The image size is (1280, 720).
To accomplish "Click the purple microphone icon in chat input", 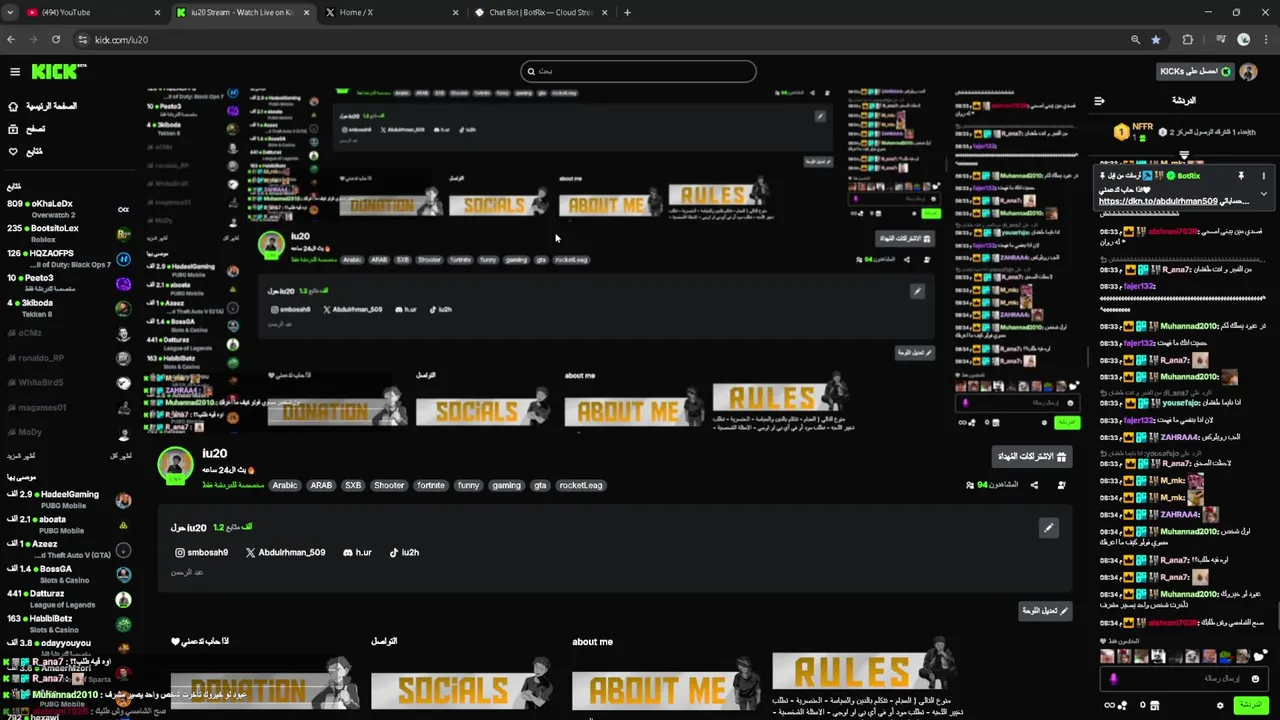I will pos(1113,679).
